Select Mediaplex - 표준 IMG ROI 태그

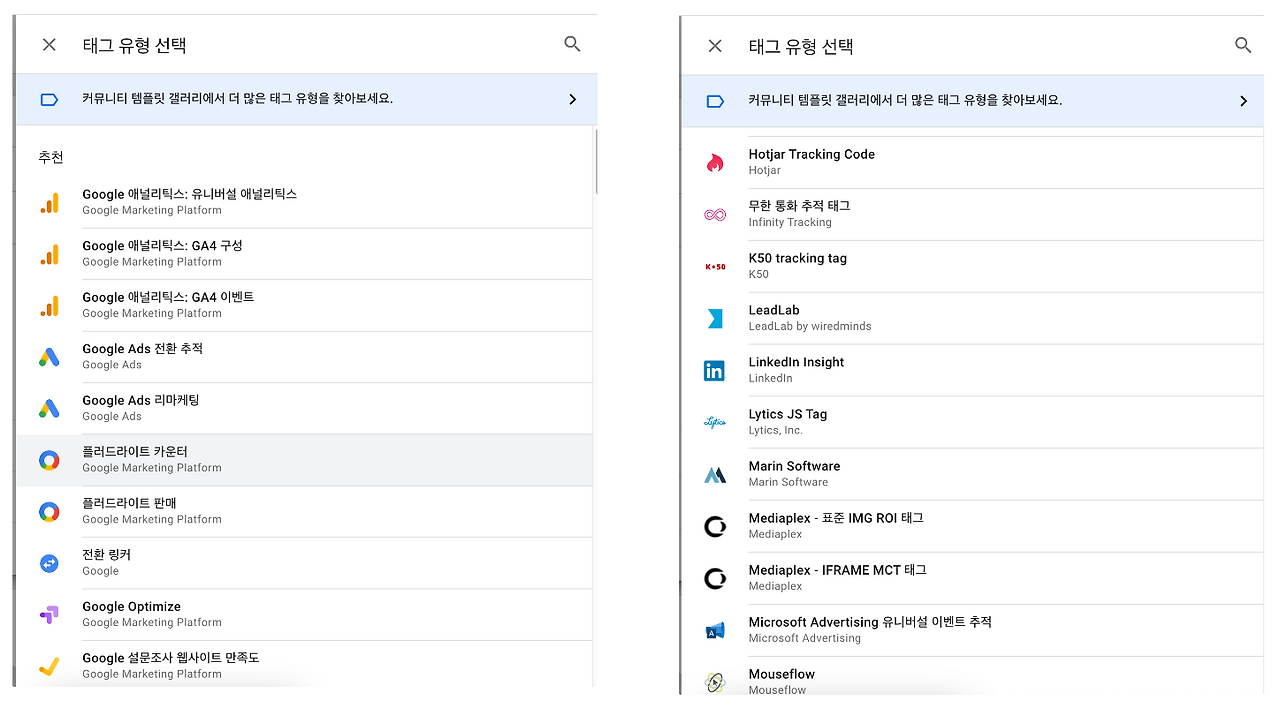tap(973, 526)
